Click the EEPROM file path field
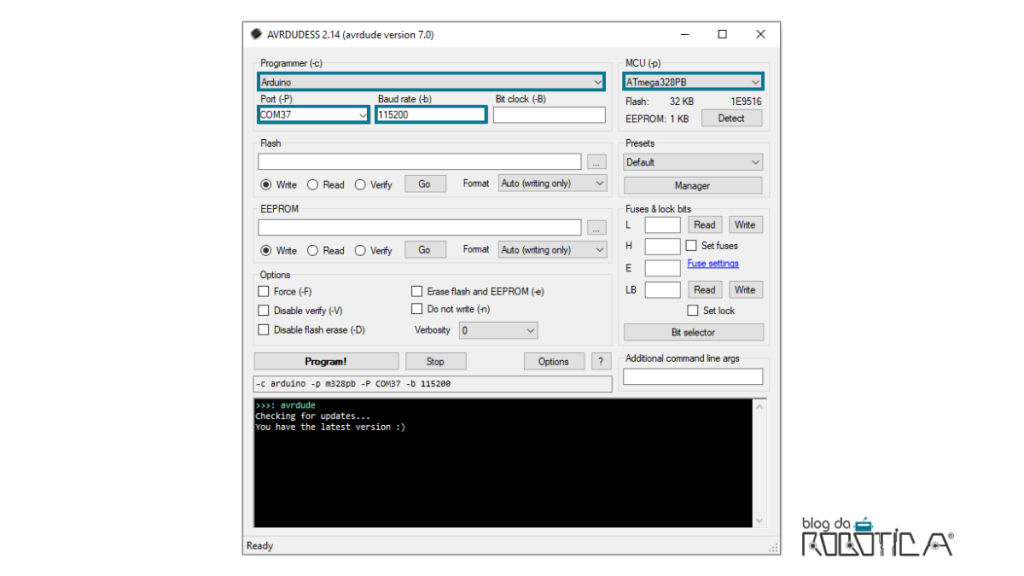This screenshot has height=576, width=1024. pos(419,227)
